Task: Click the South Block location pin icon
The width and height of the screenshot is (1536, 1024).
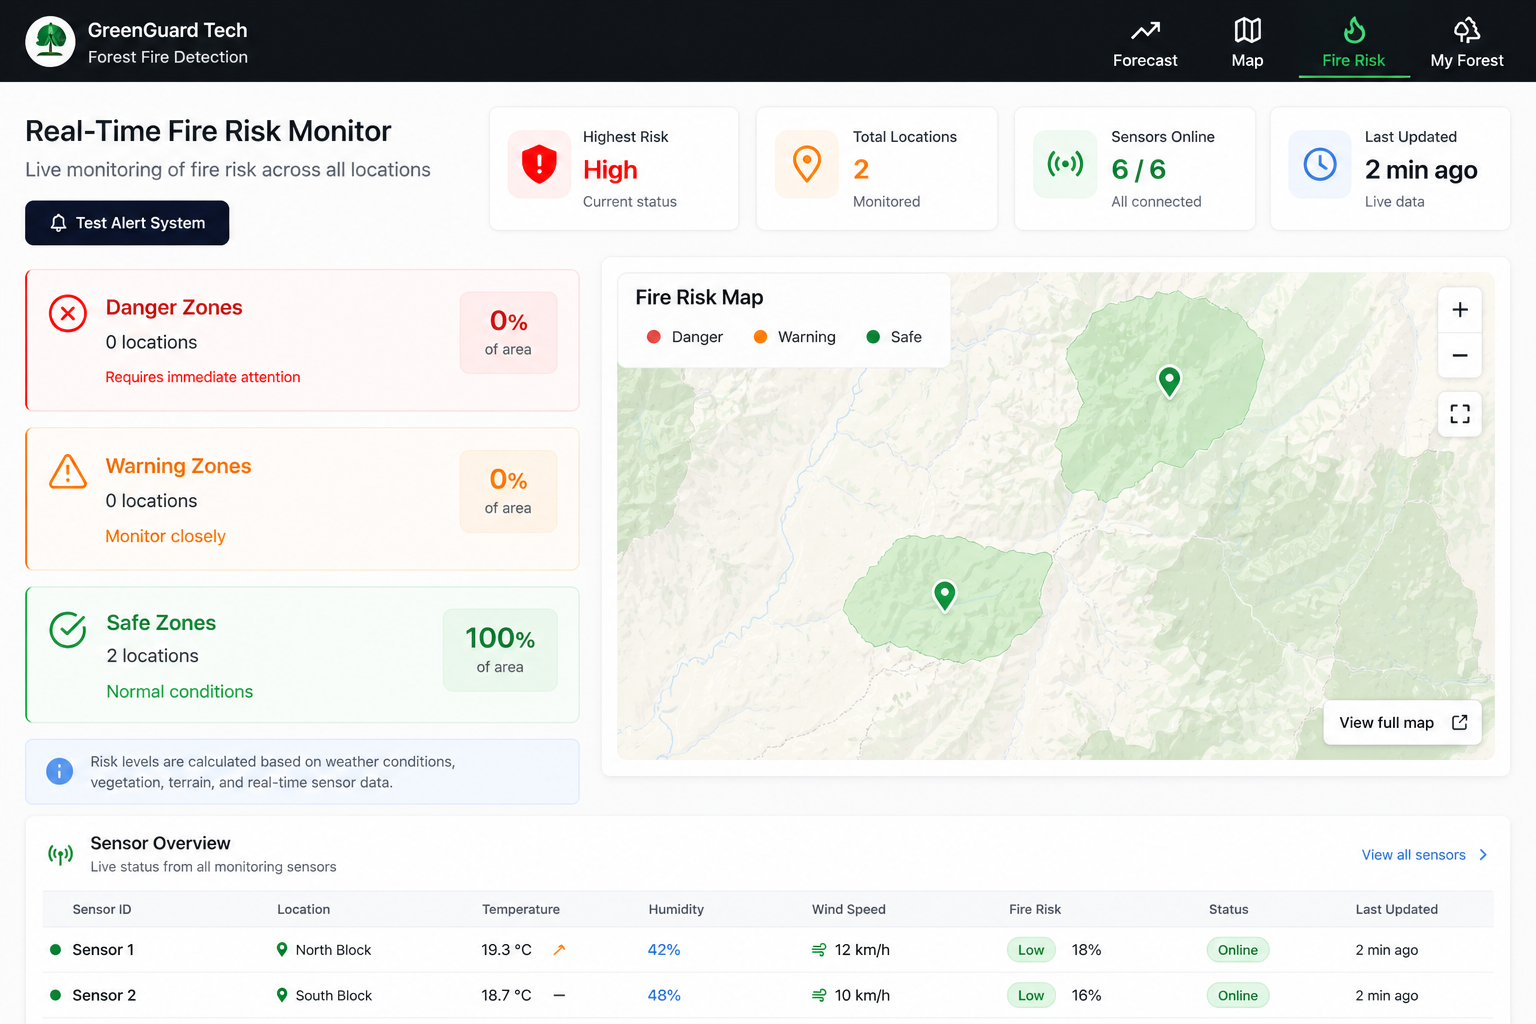Action: 282,995
